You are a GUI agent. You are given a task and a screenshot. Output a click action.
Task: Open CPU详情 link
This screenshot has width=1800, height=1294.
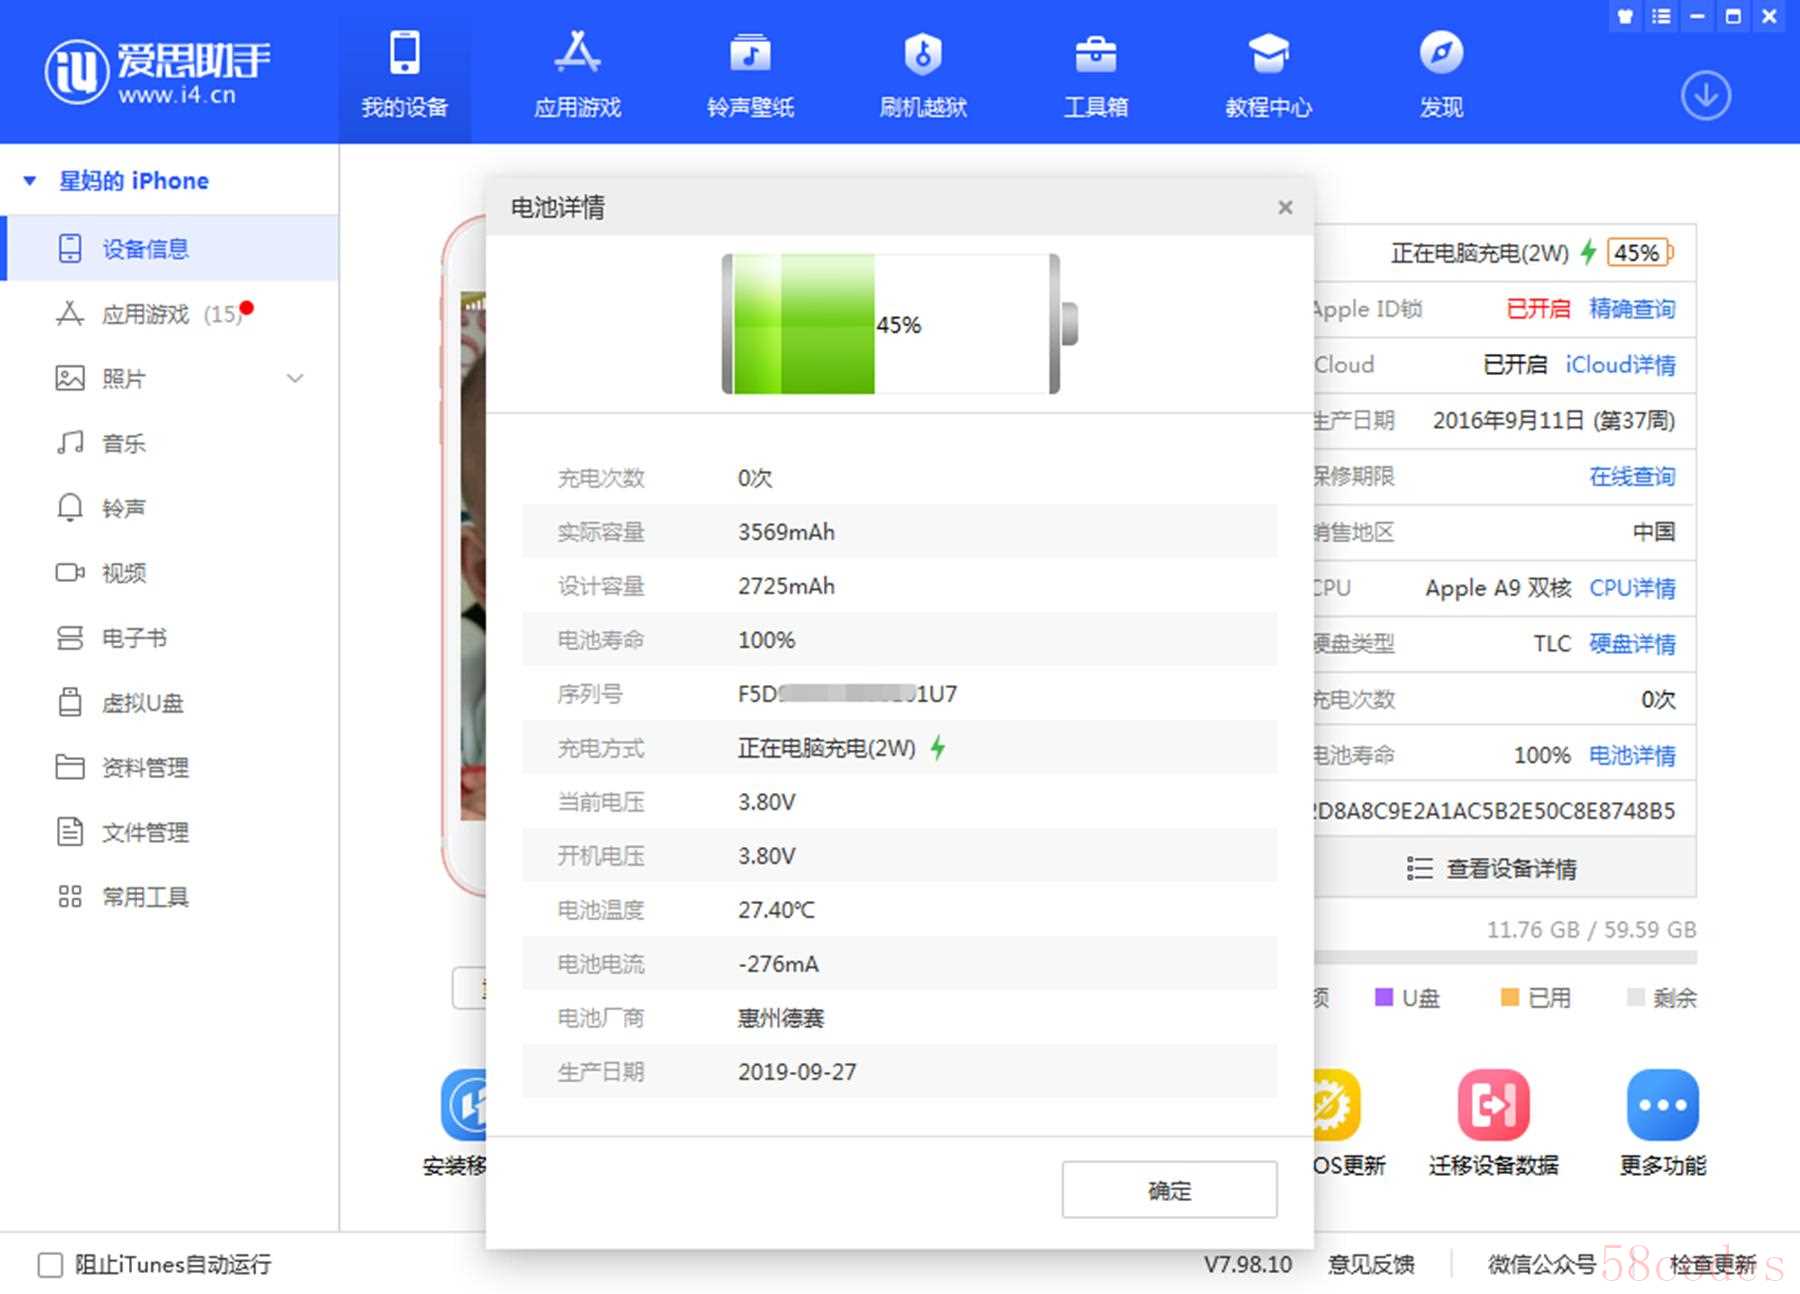point(1632,588)
